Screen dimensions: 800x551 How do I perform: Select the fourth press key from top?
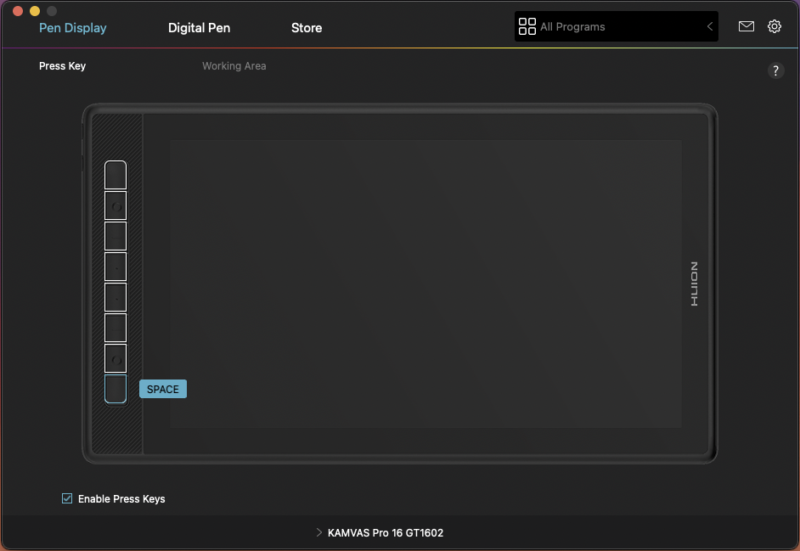click(115, 267)
